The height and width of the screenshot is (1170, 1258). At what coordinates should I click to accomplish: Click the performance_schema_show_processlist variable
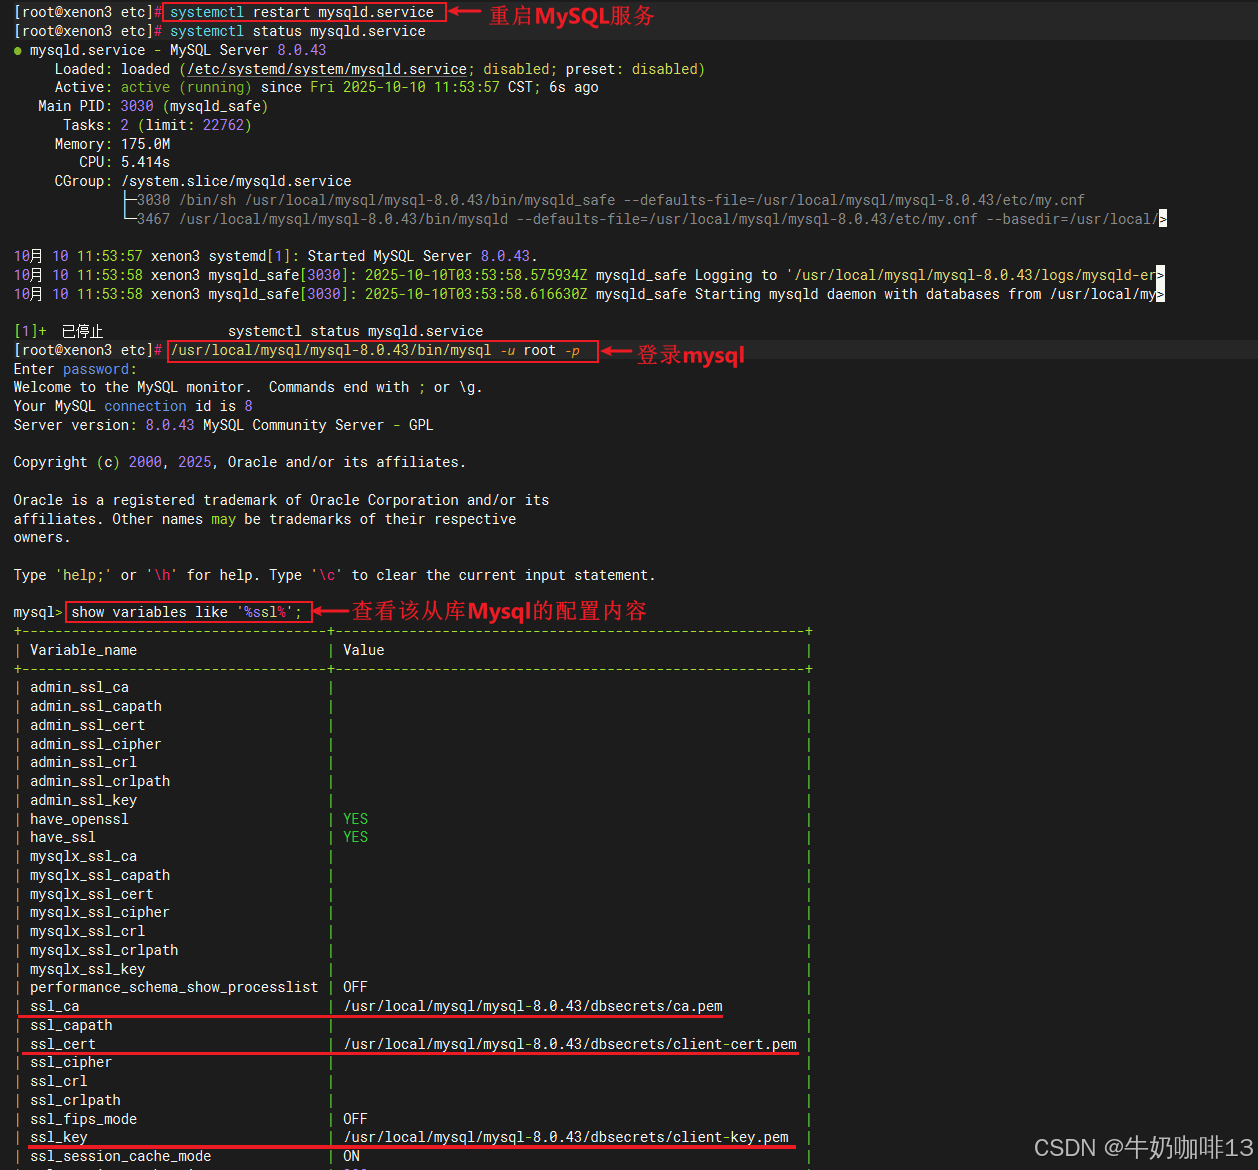pyautogui.click(x=174, y=987)
